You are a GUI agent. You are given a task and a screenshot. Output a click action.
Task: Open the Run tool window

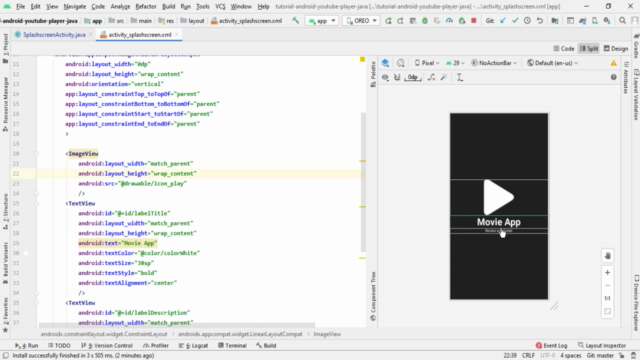click(x=27, y=345)
